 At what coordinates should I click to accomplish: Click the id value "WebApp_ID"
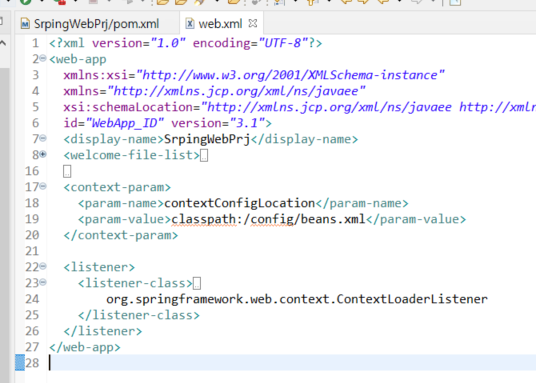tap(125, 123)
